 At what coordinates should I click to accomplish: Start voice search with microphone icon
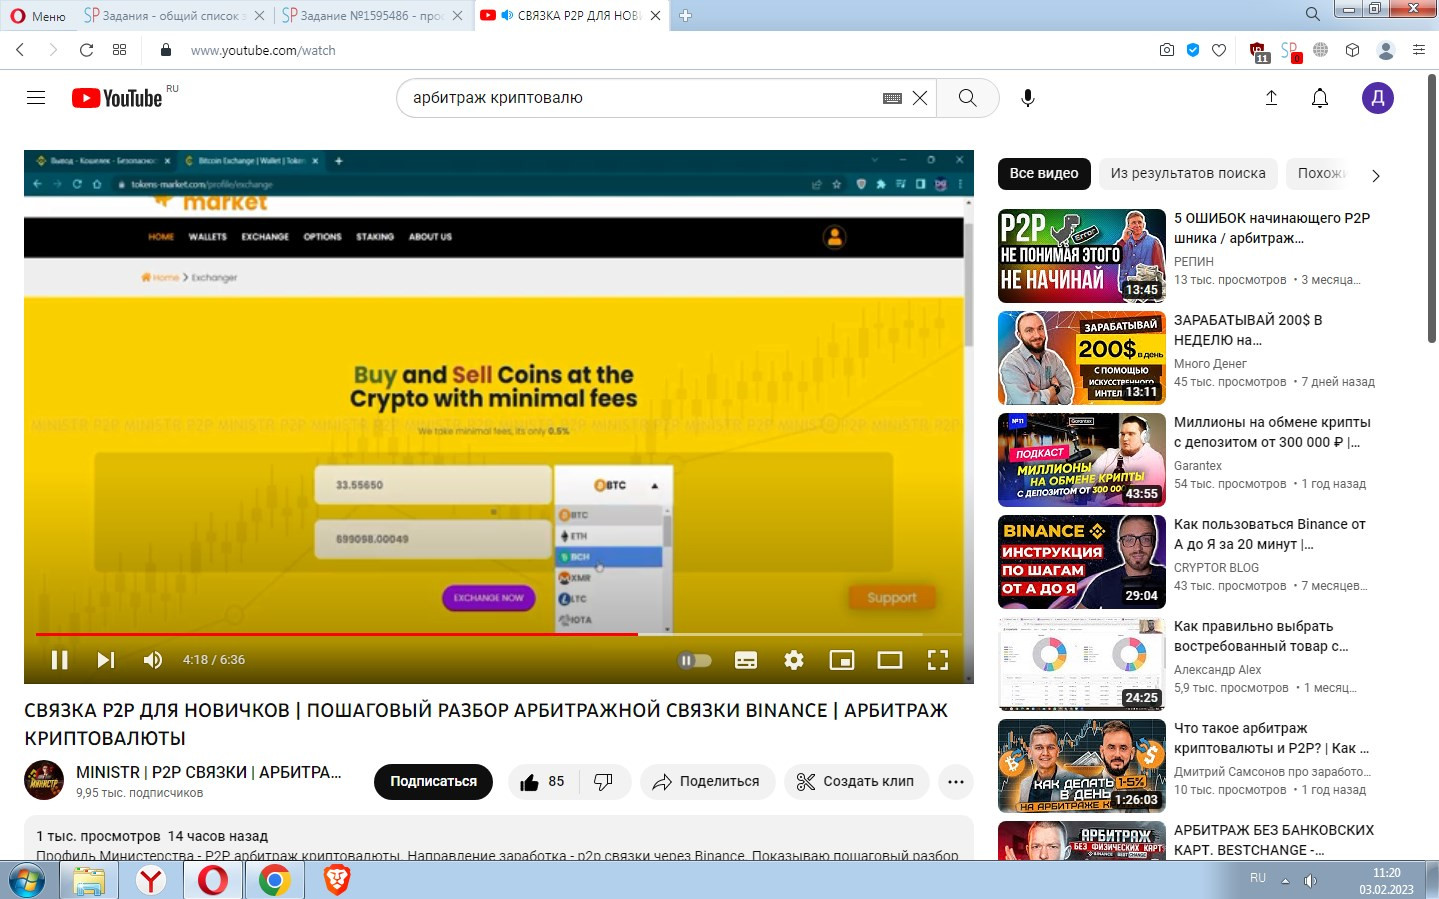point(1028,98)
